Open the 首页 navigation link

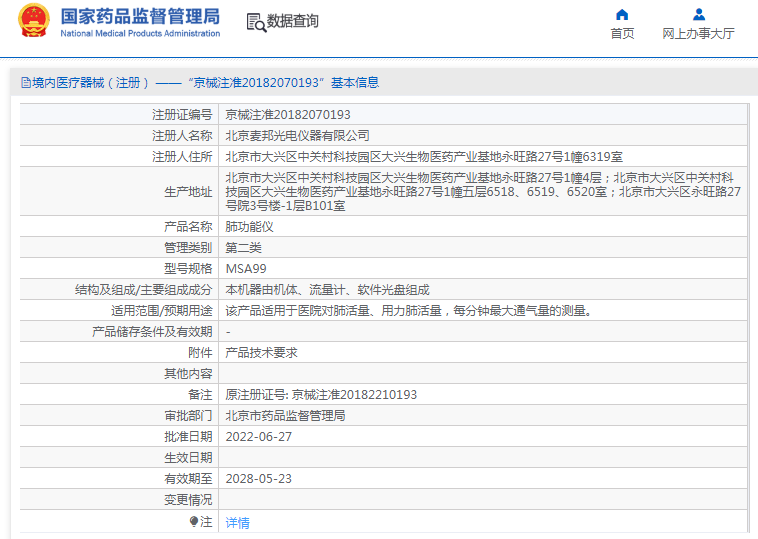coord(622,33)
